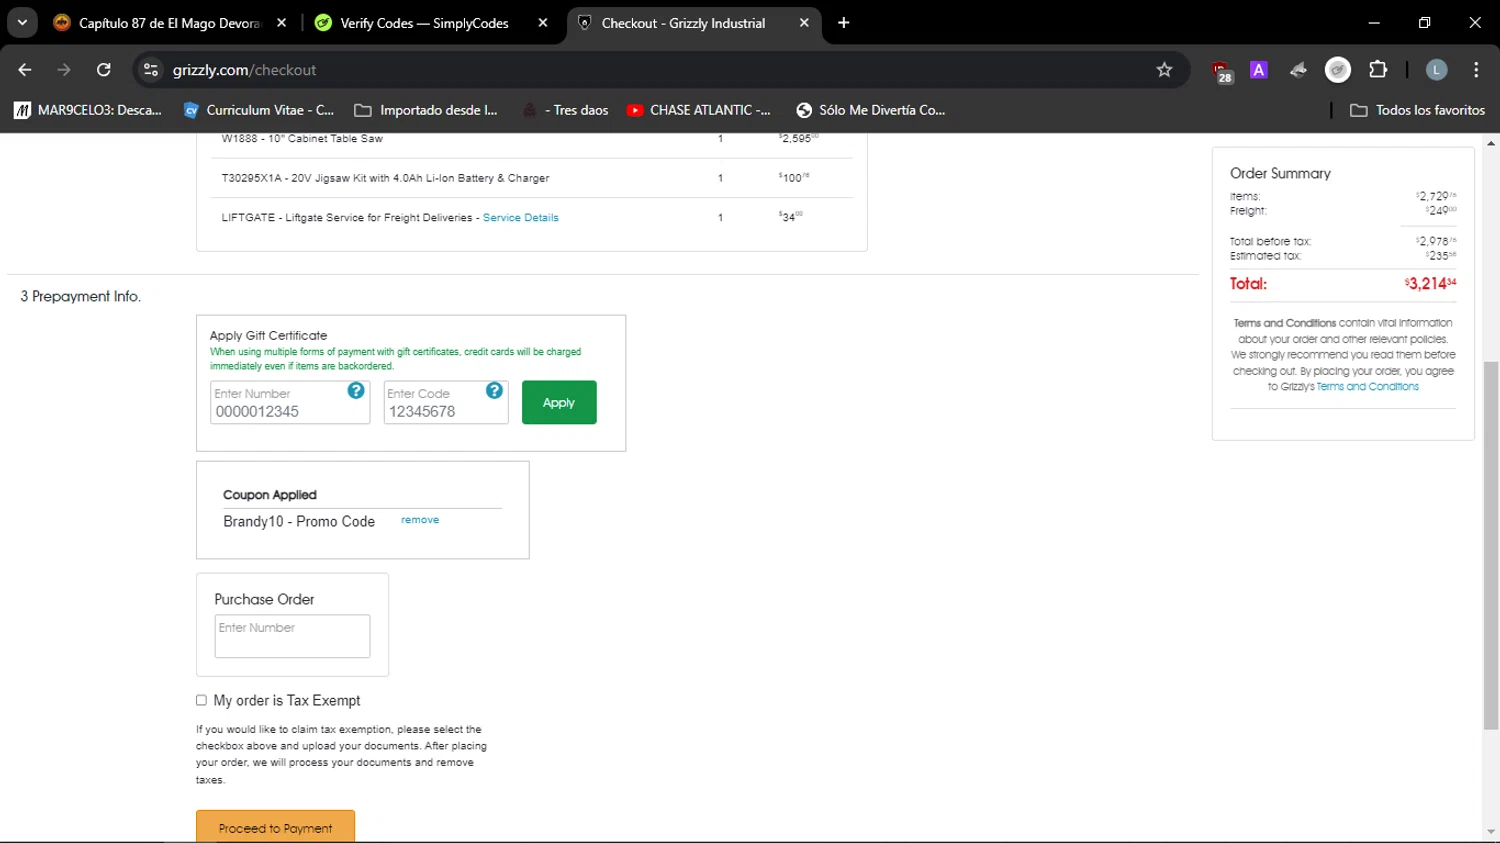Select the order Total $3,214 amount
This screenshot has height=843, width=1500.
click(1430, 284)
